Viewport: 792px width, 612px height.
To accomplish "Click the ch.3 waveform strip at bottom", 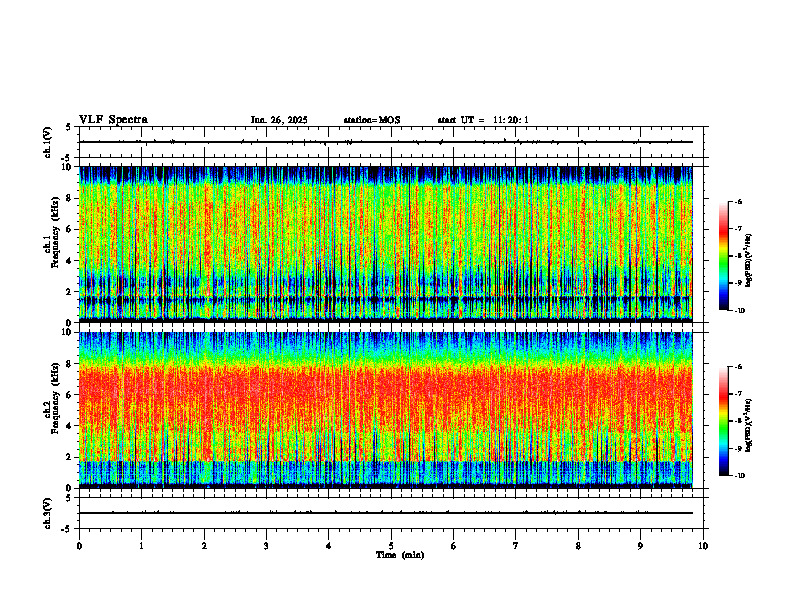I will point(391,513).
